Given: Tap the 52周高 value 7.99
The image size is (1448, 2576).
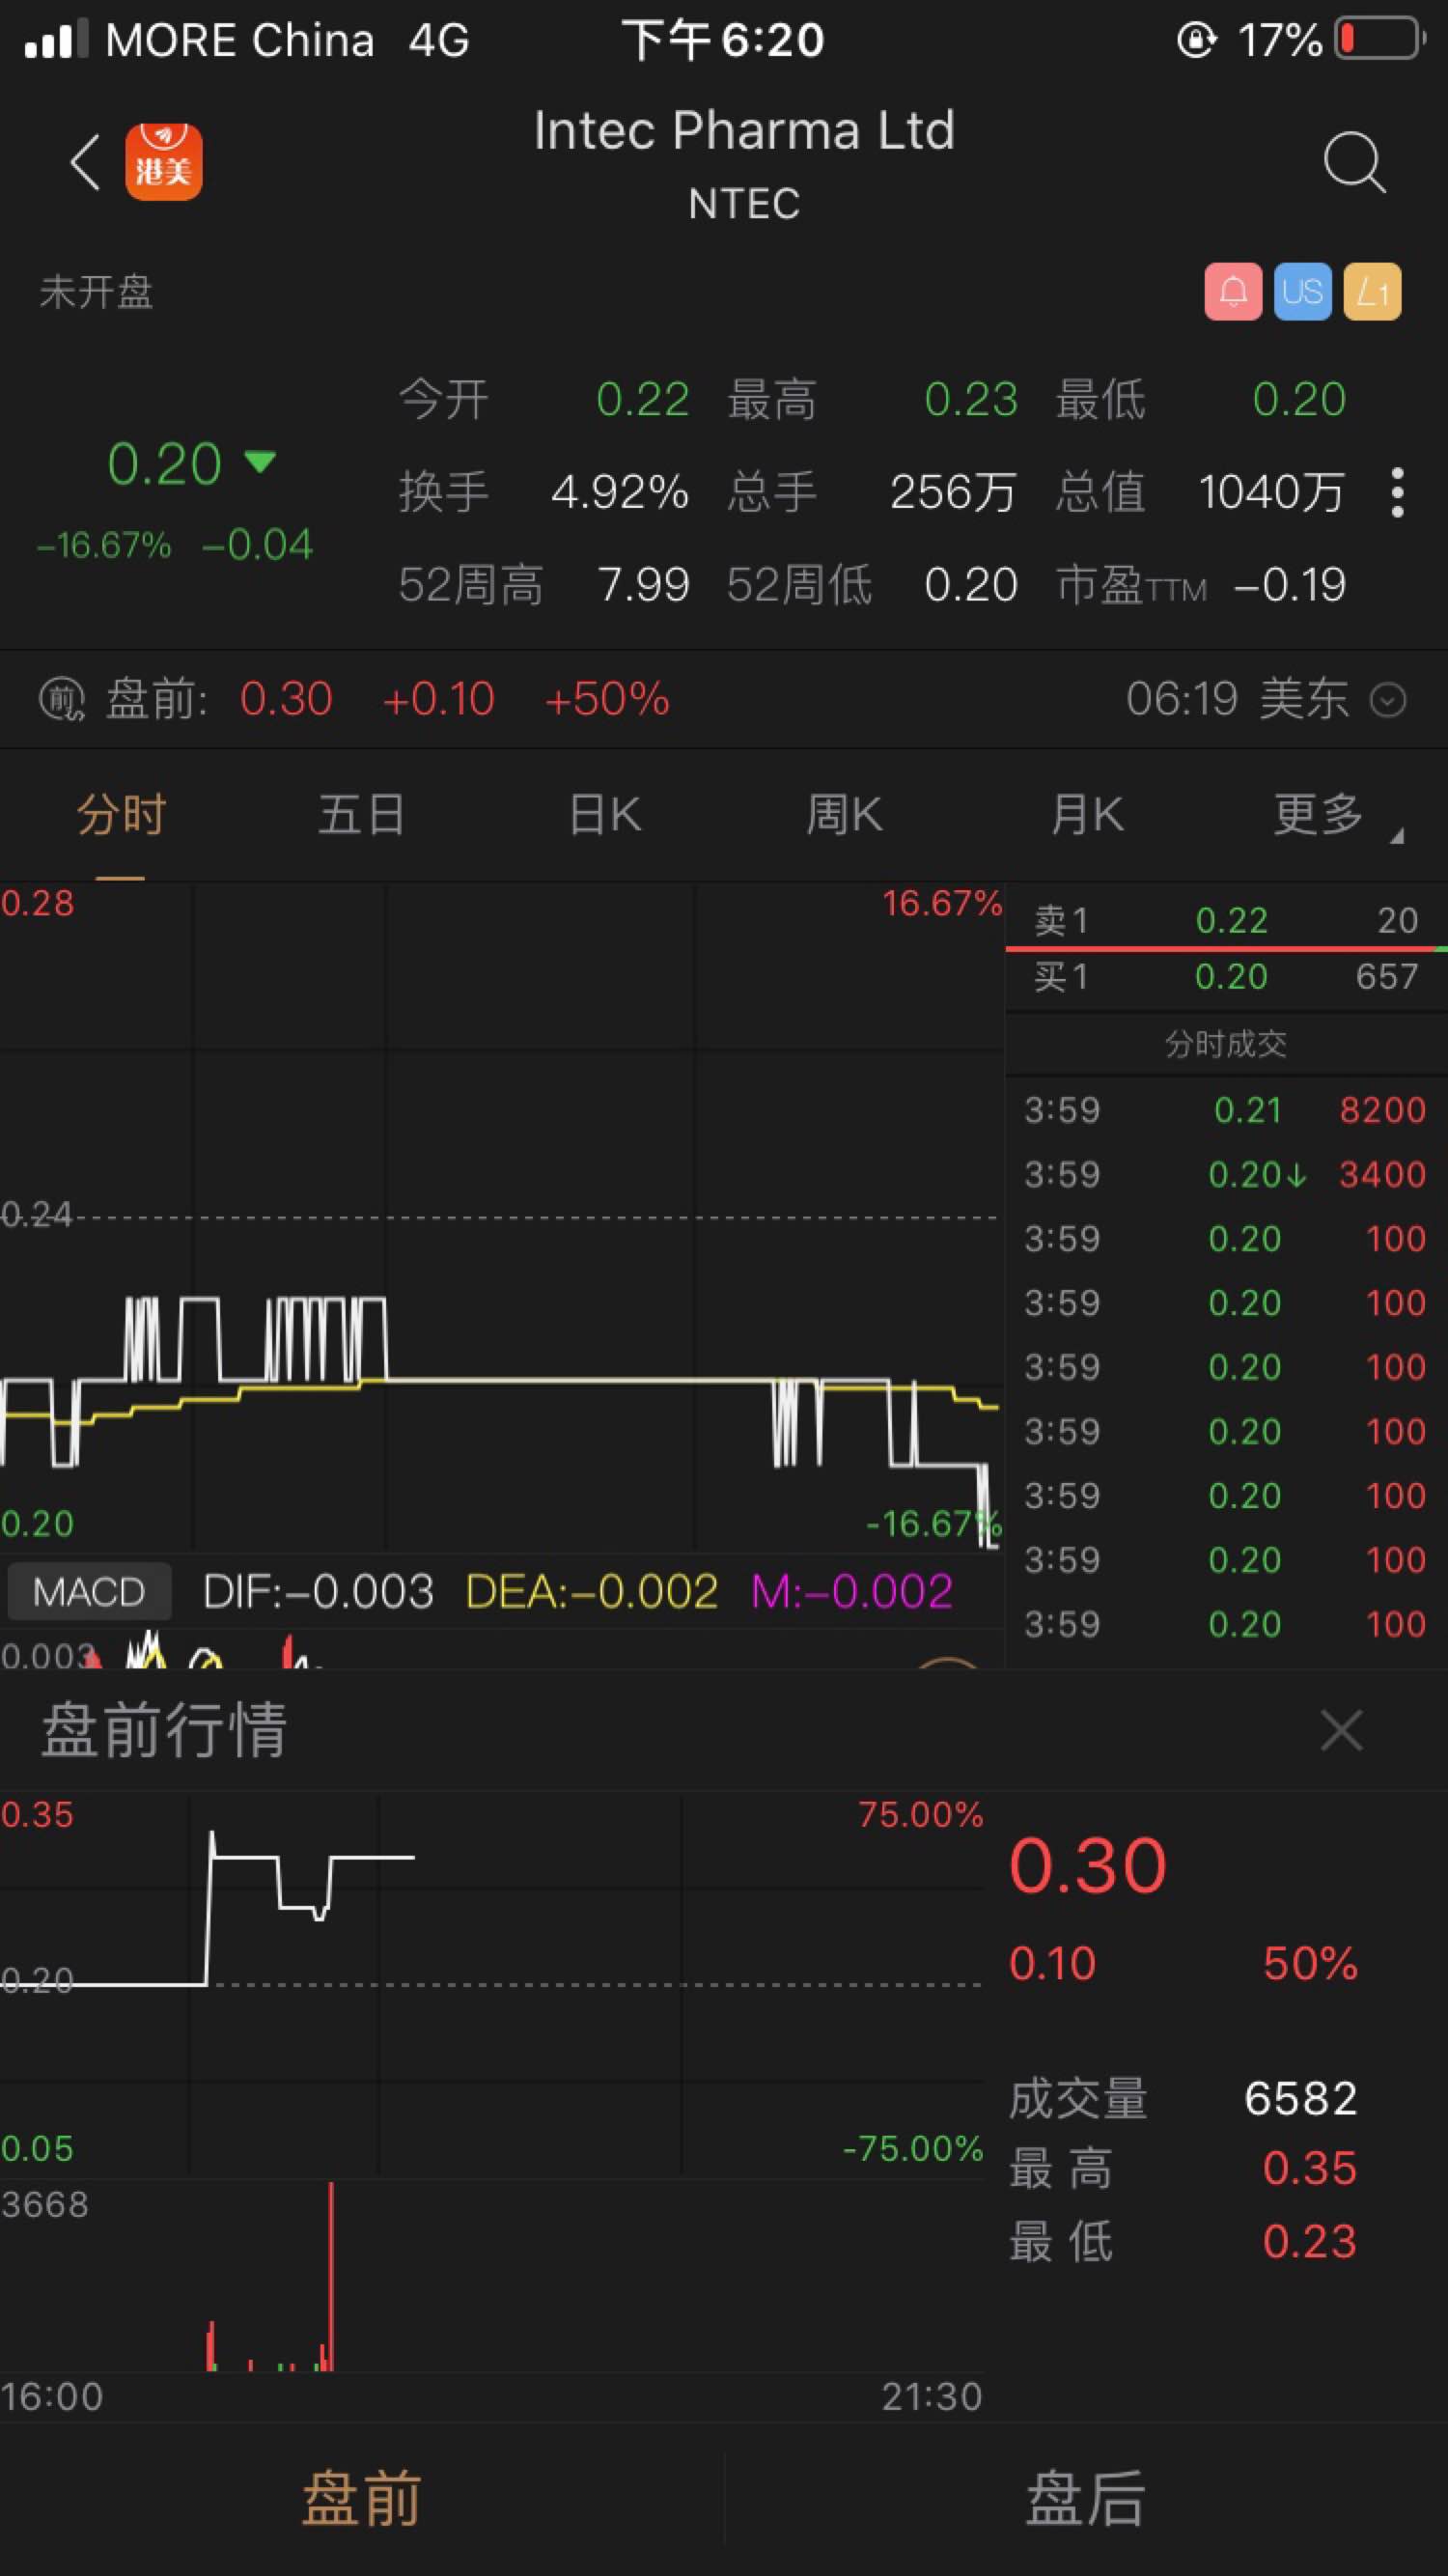Looking at the screenshot, I should [643, 585].
